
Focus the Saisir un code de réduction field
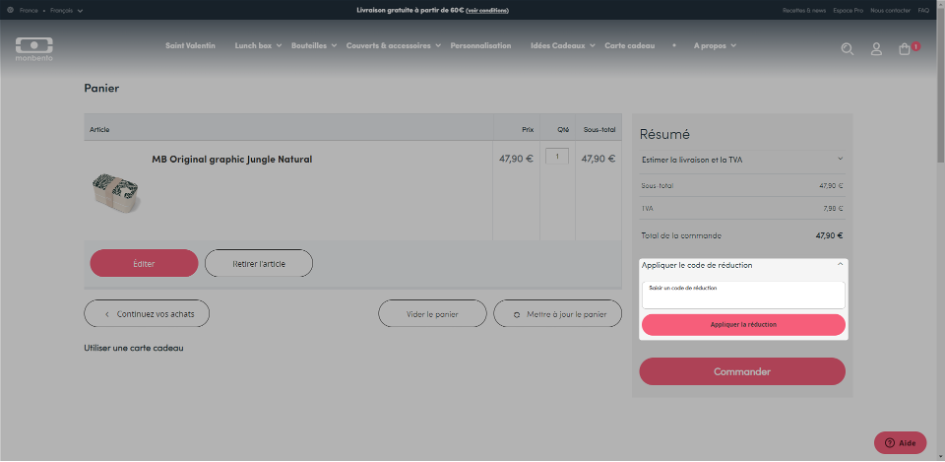click(x=744, y=295)
